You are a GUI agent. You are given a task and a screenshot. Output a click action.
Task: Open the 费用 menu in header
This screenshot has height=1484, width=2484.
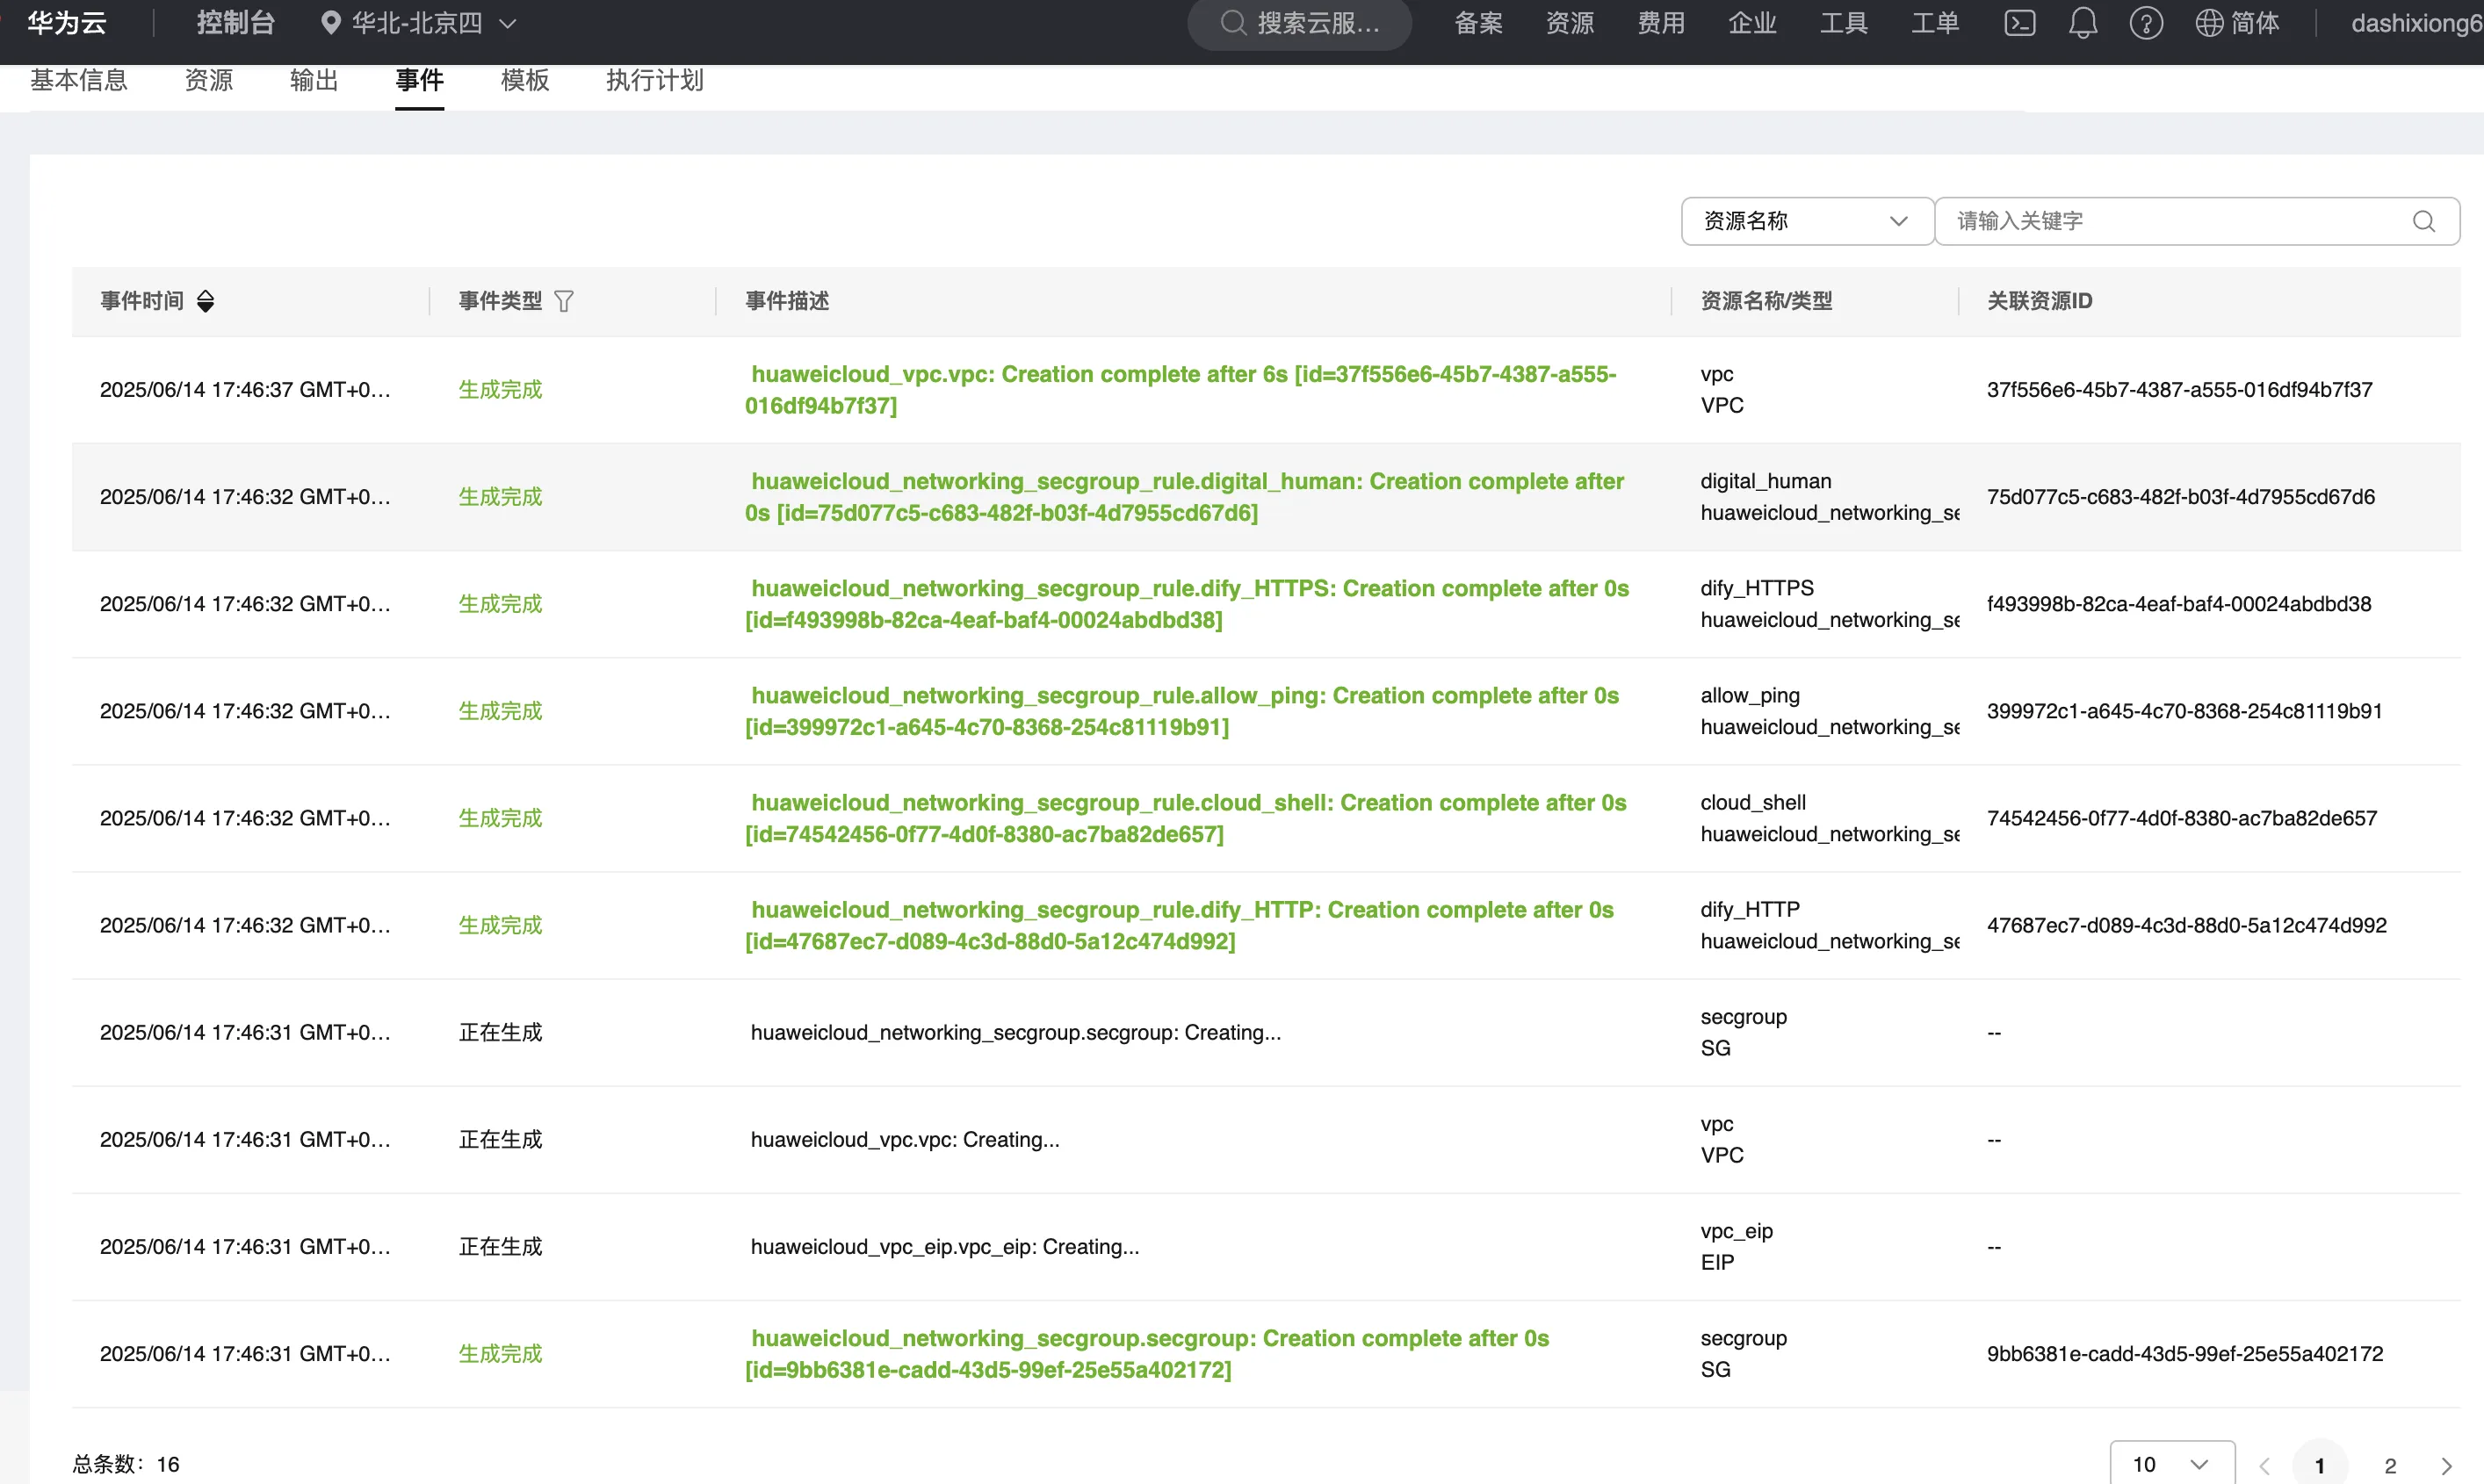(x=1661, y=23)
